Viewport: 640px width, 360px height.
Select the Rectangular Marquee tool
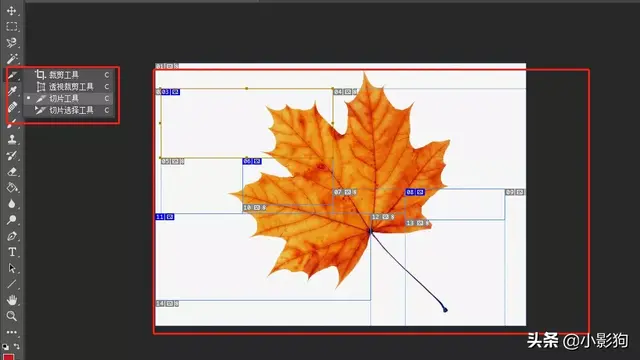pyautogui.click(x=12, y=27)
